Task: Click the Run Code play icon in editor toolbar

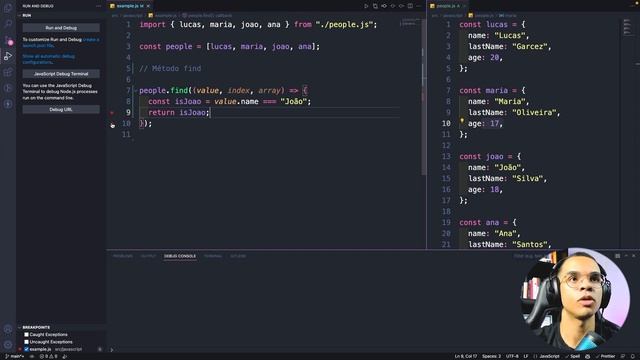Action: (366, 6)
